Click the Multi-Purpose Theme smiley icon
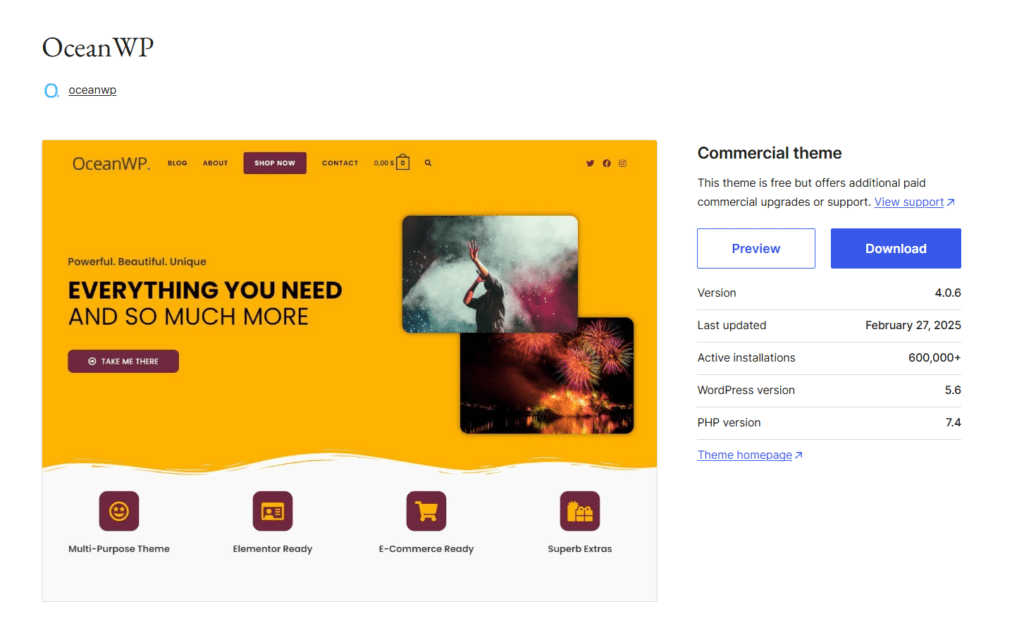Screen dimensions: 1024x628 (119, 510)
